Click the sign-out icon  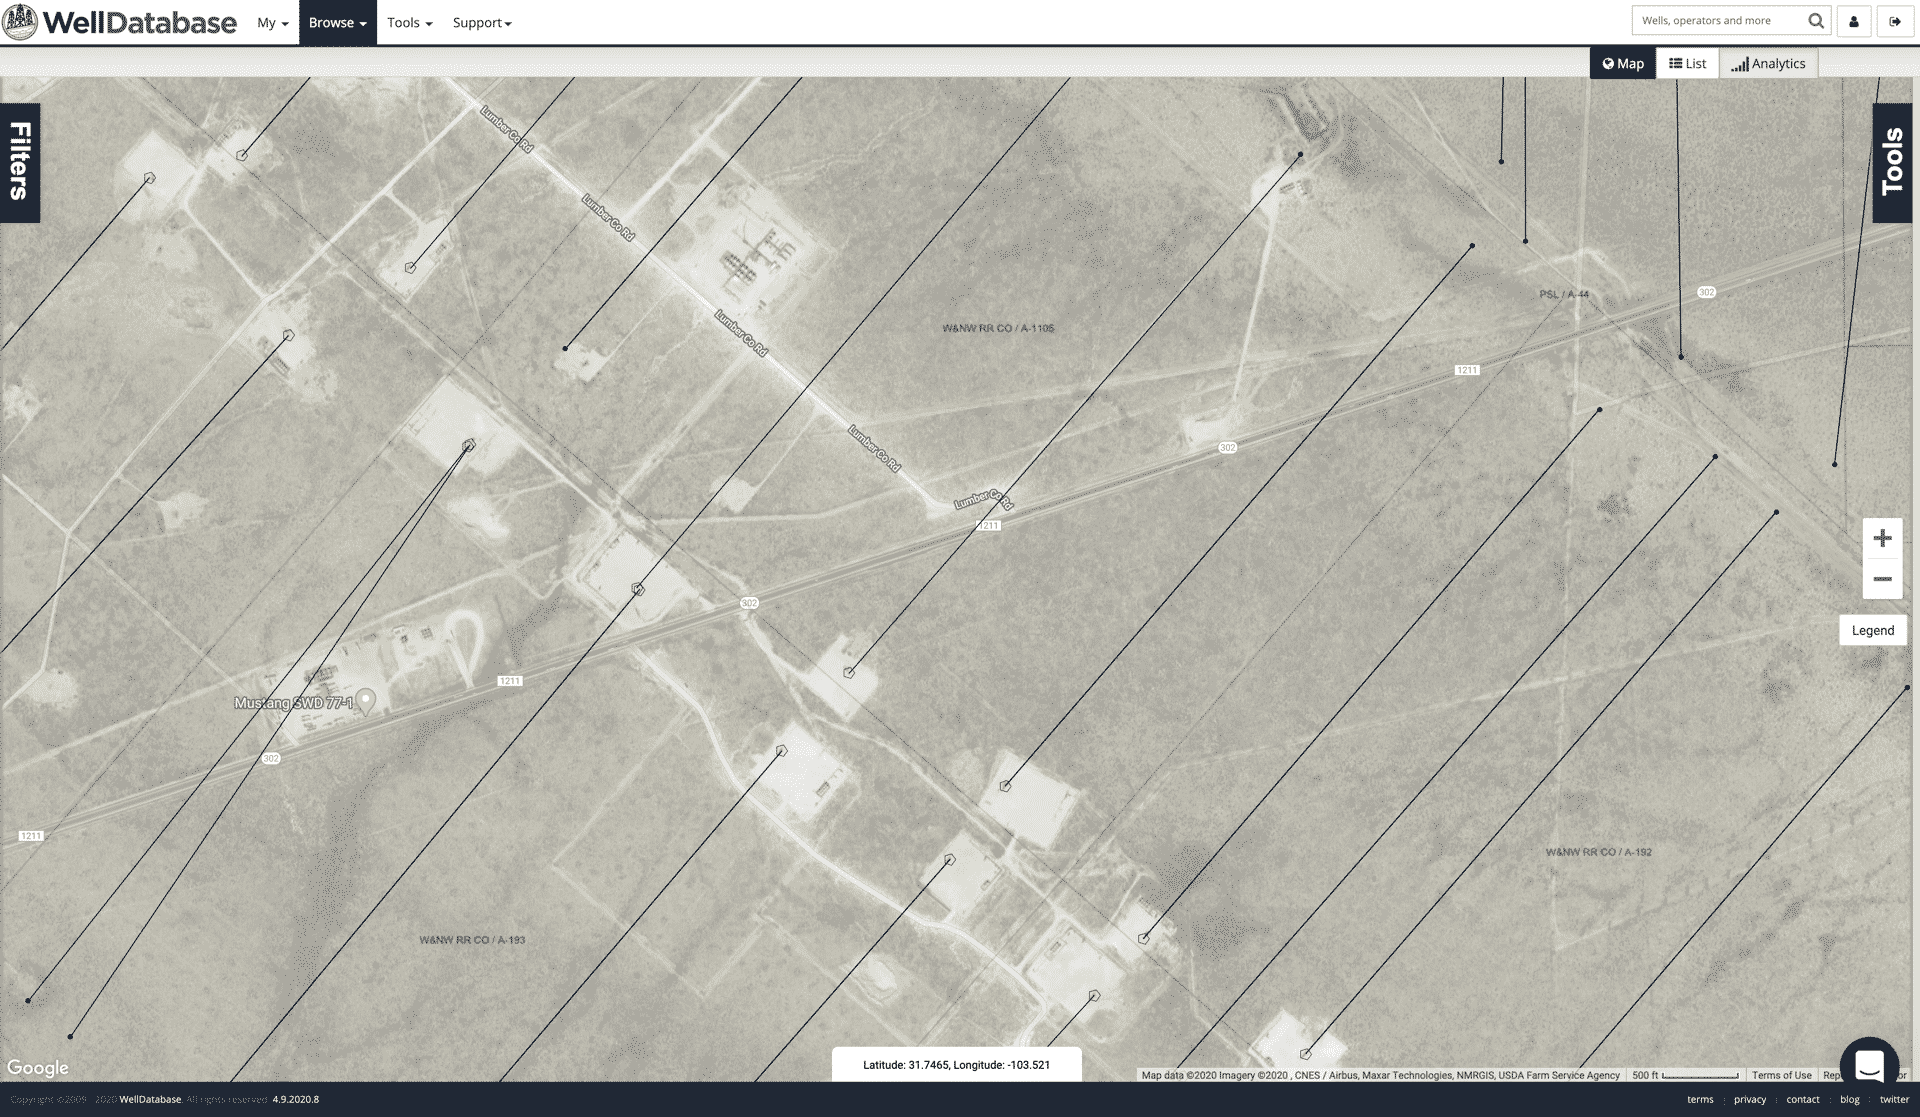point(1895,21)
